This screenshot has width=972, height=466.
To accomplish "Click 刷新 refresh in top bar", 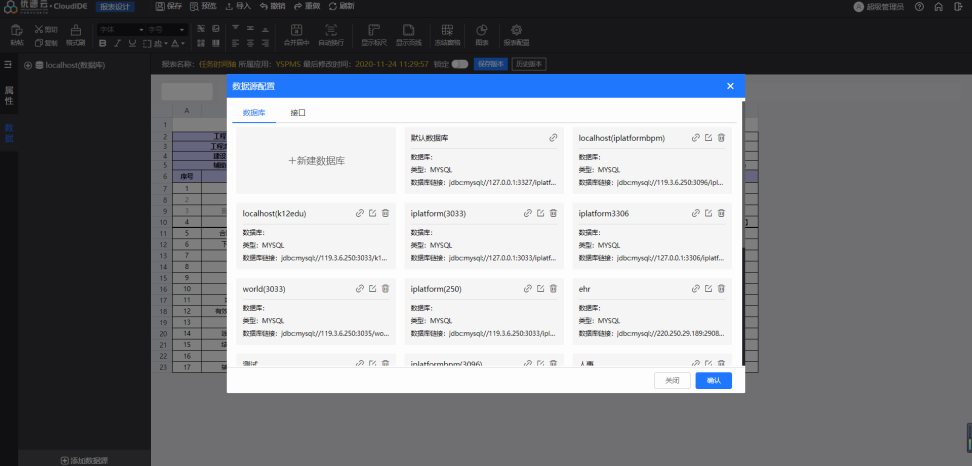I will click(342, 6).
